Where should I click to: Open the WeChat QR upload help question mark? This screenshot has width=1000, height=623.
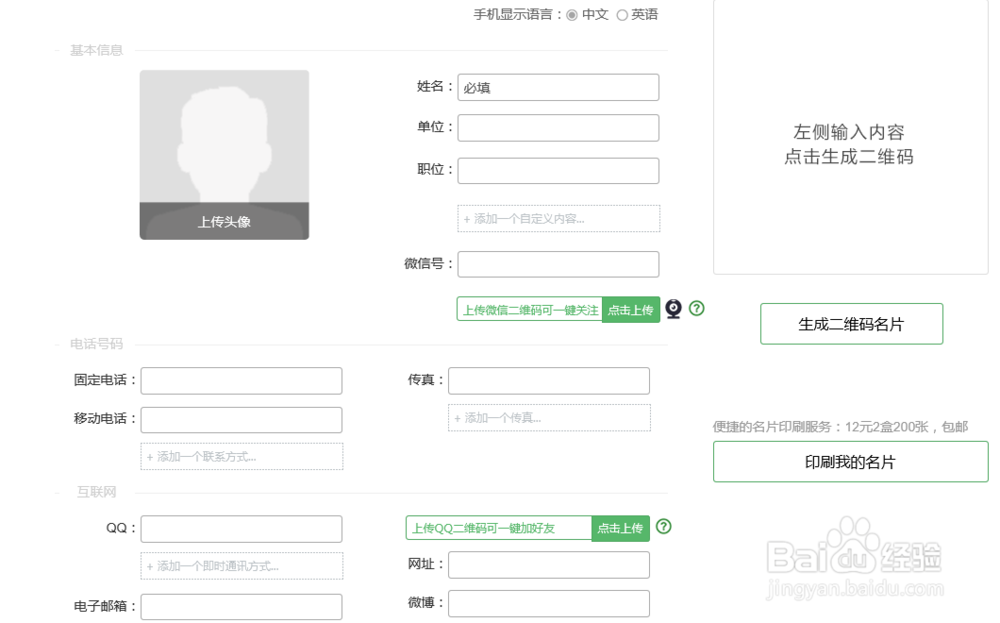tap(696, 309)
